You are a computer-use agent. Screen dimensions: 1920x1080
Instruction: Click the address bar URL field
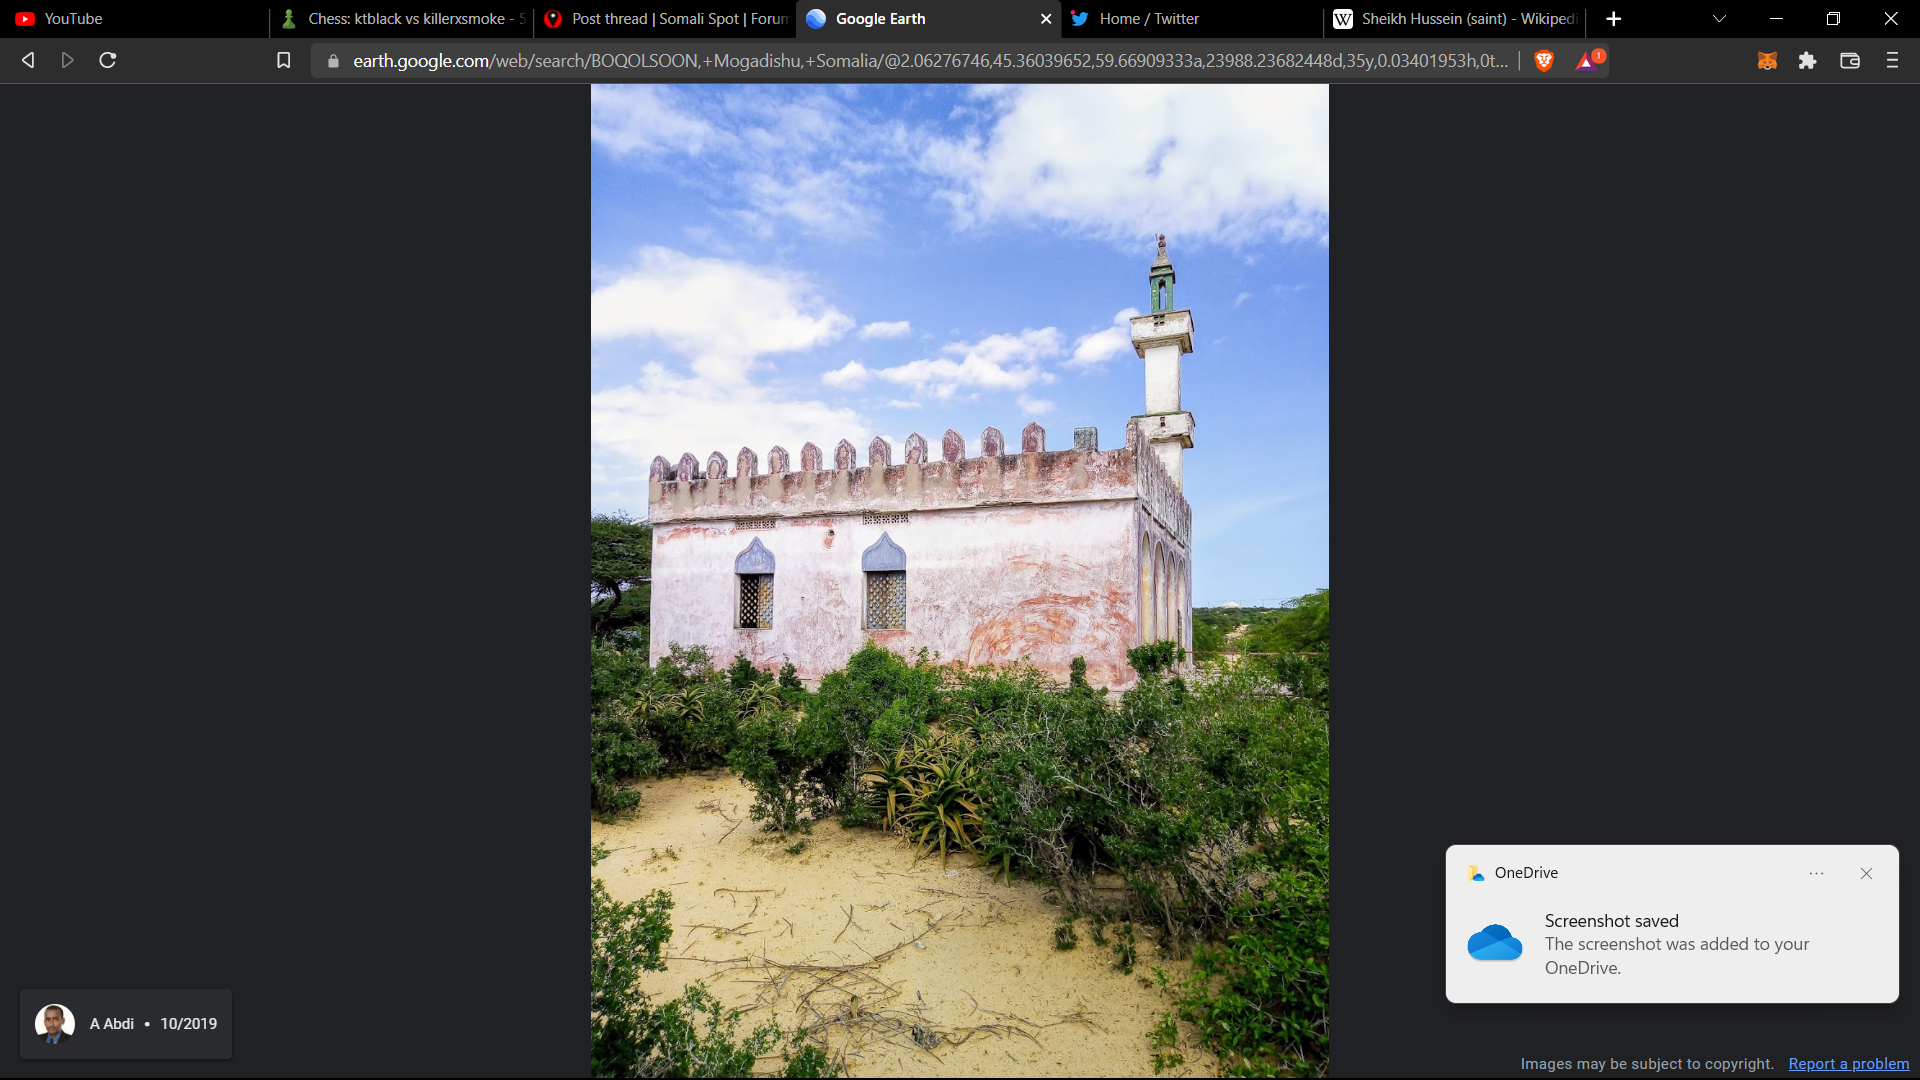(930, 61)
